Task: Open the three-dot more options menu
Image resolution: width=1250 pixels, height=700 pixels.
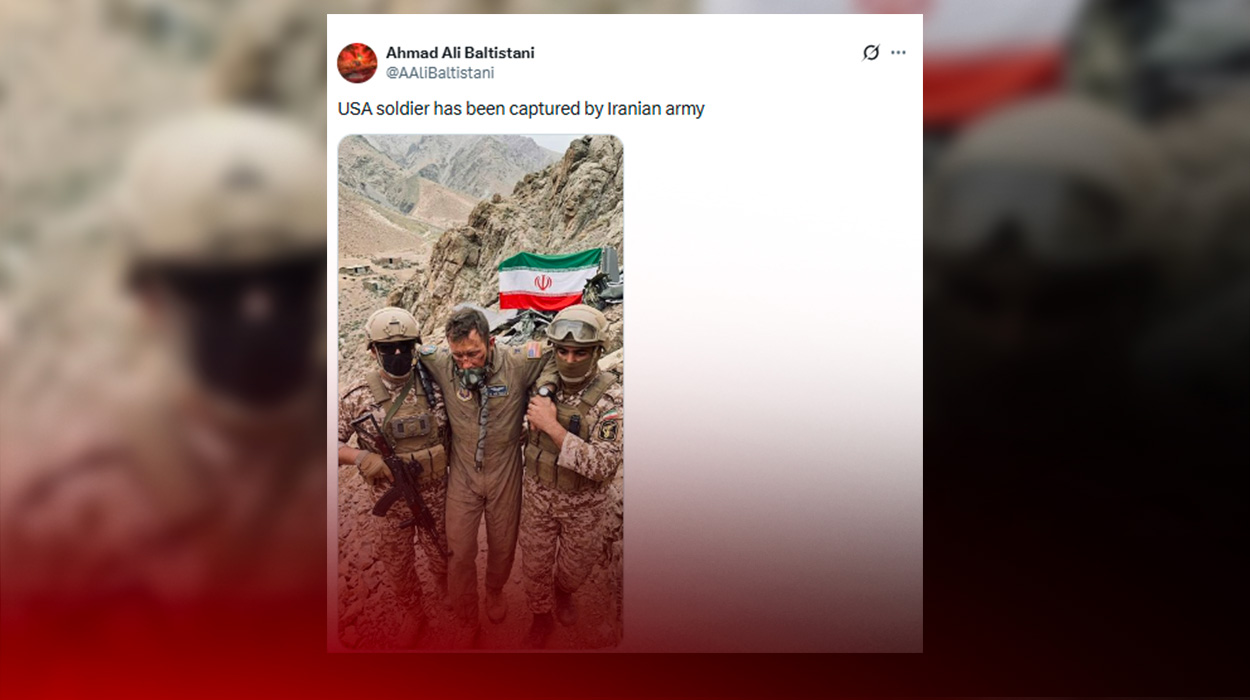Action: coord(898,53)
